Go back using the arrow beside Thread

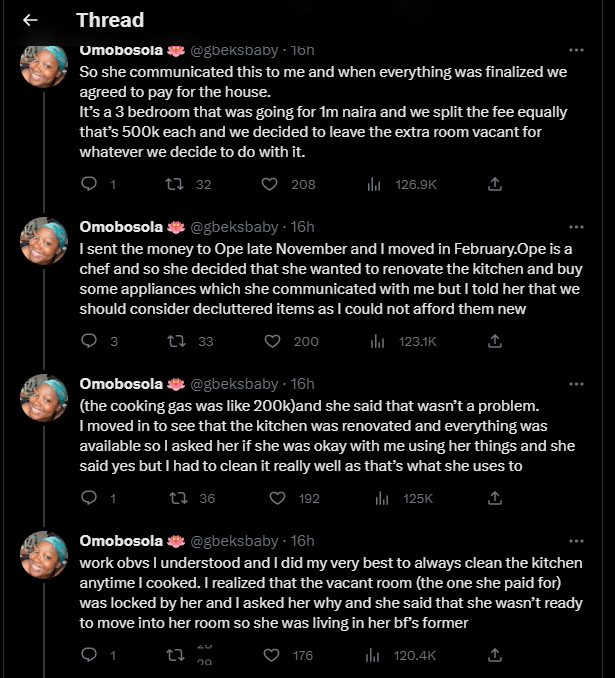(x=30, y=20)
